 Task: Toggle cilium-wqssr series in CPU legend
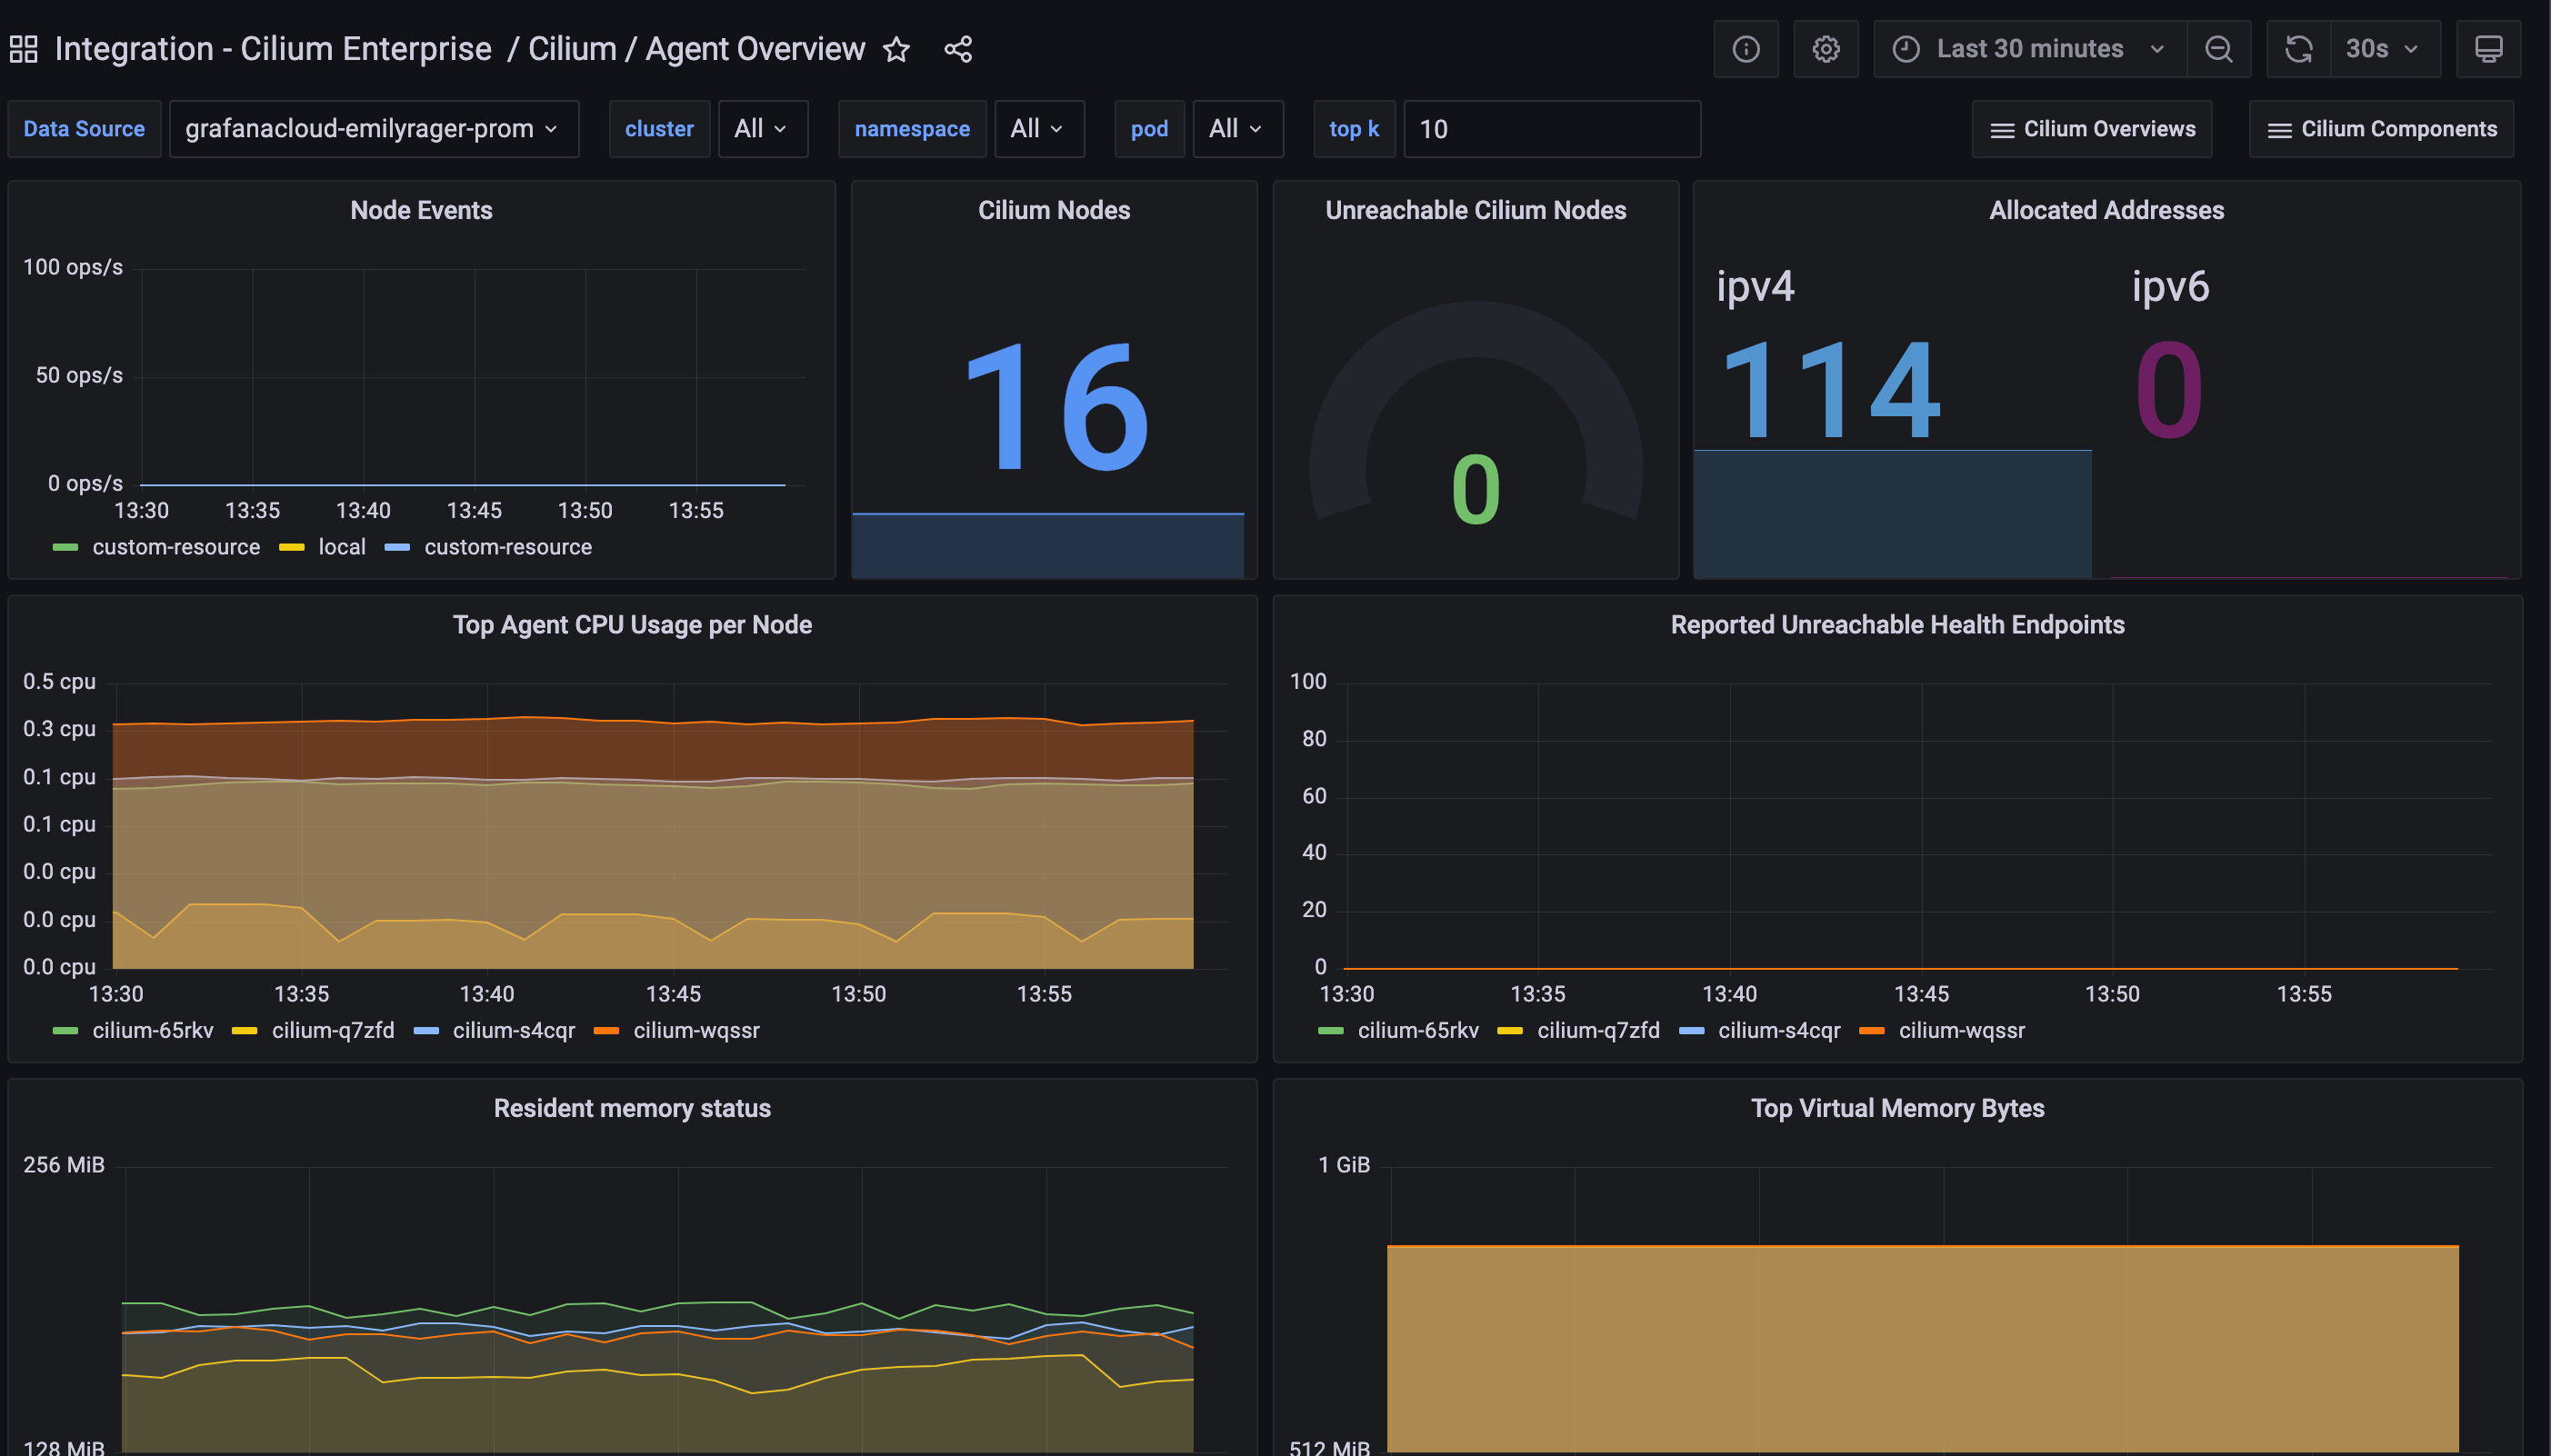point(696,1030)
